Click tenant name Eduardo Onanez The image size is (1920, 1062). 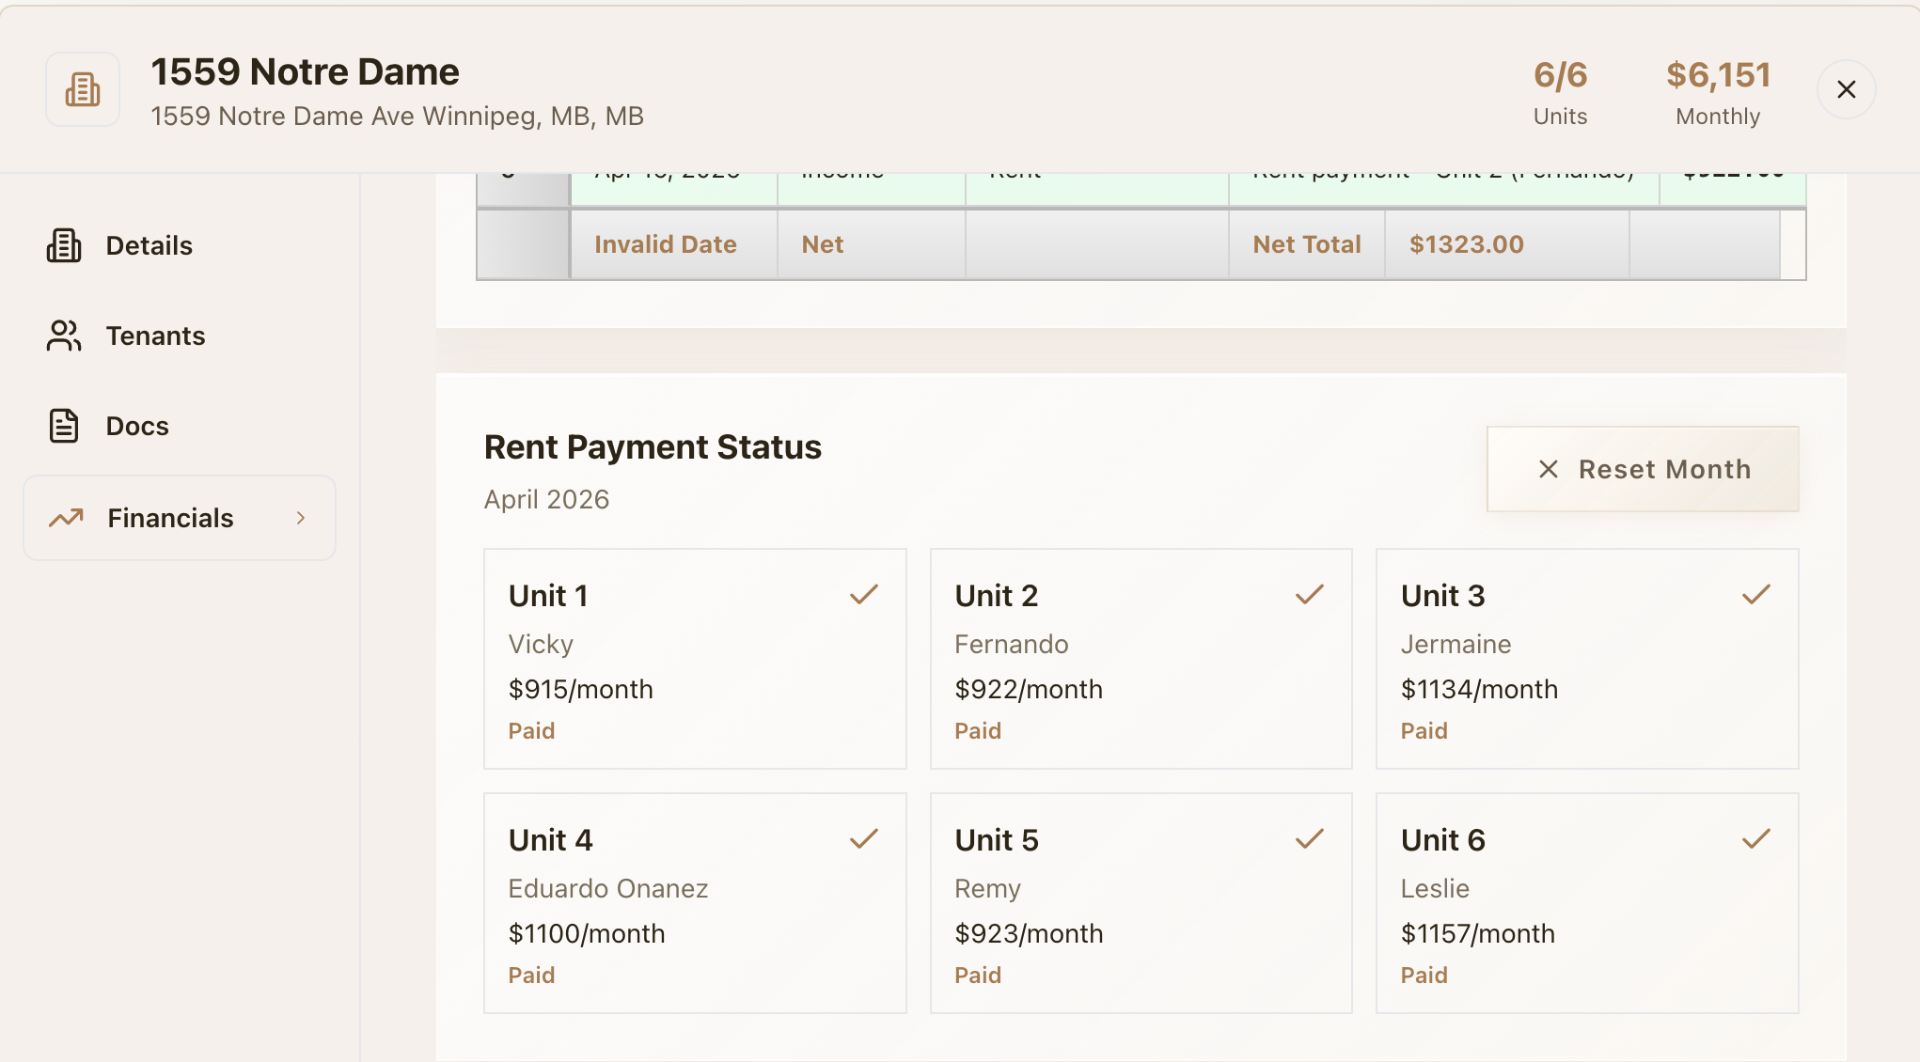608,888
